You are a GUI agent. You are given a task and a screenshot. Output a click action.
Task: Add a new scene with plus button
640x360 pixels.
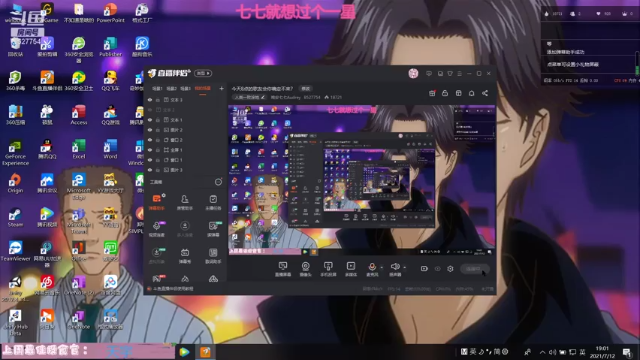pyautogui.click(x=221, y=89)
